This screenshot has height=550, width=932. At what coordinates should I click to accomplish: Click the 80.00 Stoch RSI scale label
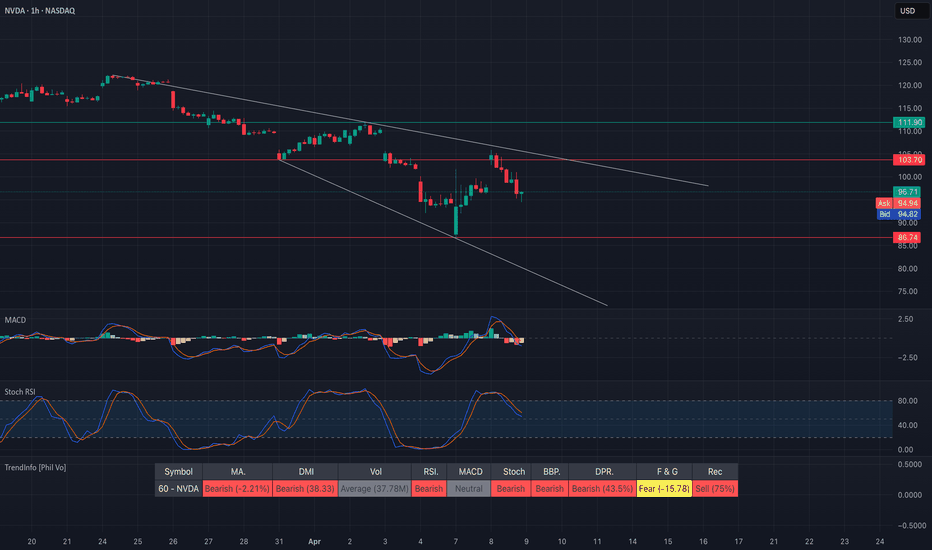[x=907, y=401]
